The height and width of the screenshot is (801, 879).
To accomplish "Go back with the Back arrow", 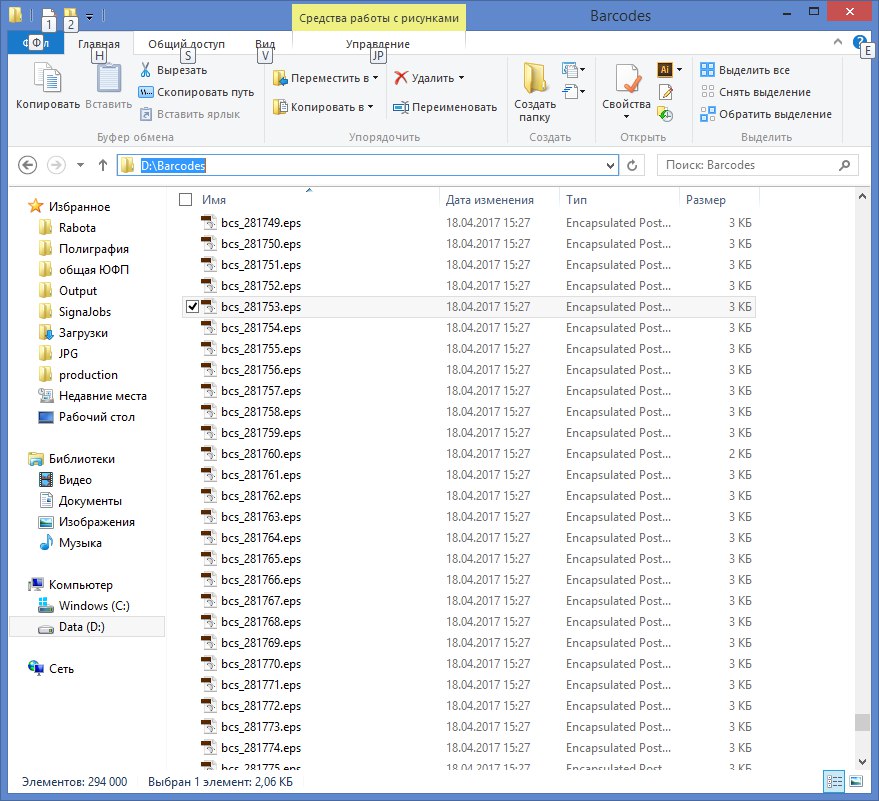I will tap(27, 165).
